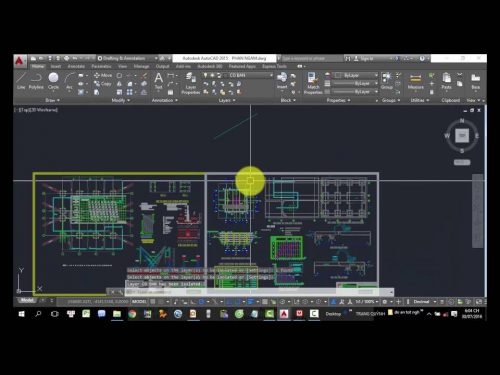500x375 pixels.
Task: Open the CO BAN layer dropdown
Action: (x=250, y=76)
